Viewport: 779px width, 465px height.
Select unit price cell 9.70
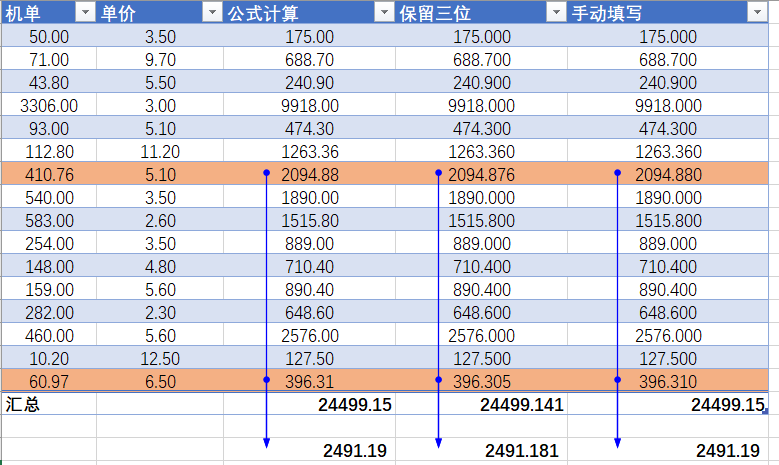(x=160, y=60)
